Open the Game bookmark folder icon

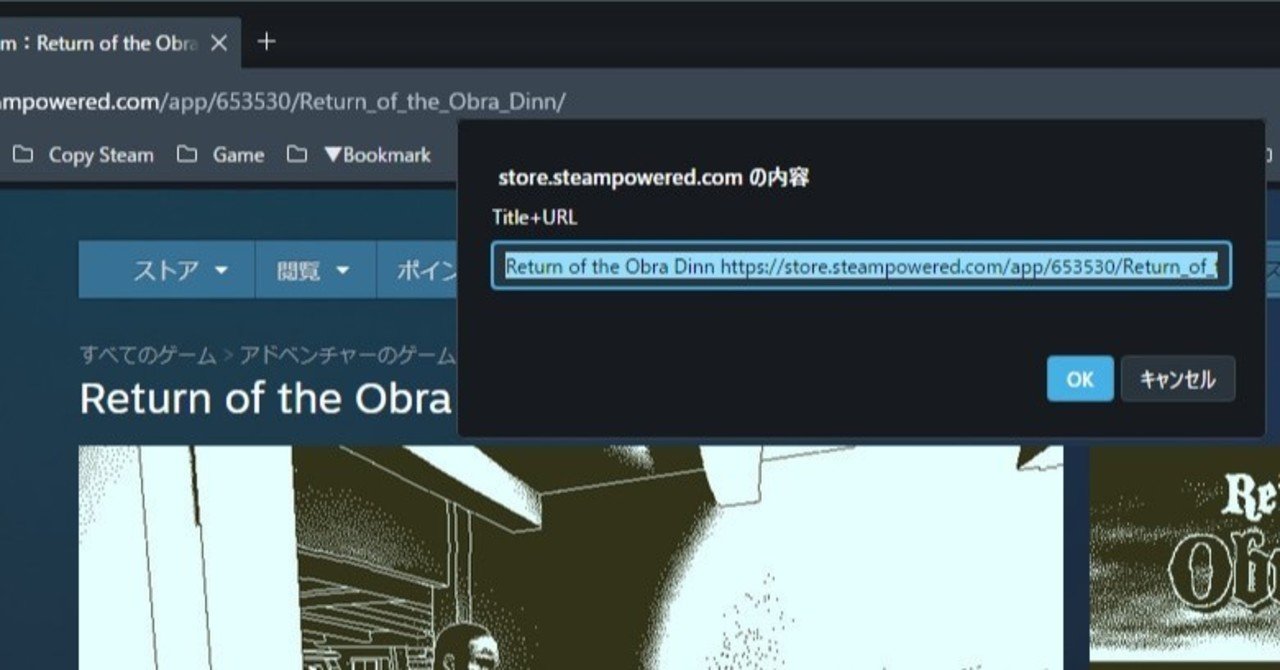click(x=187, y=155)
